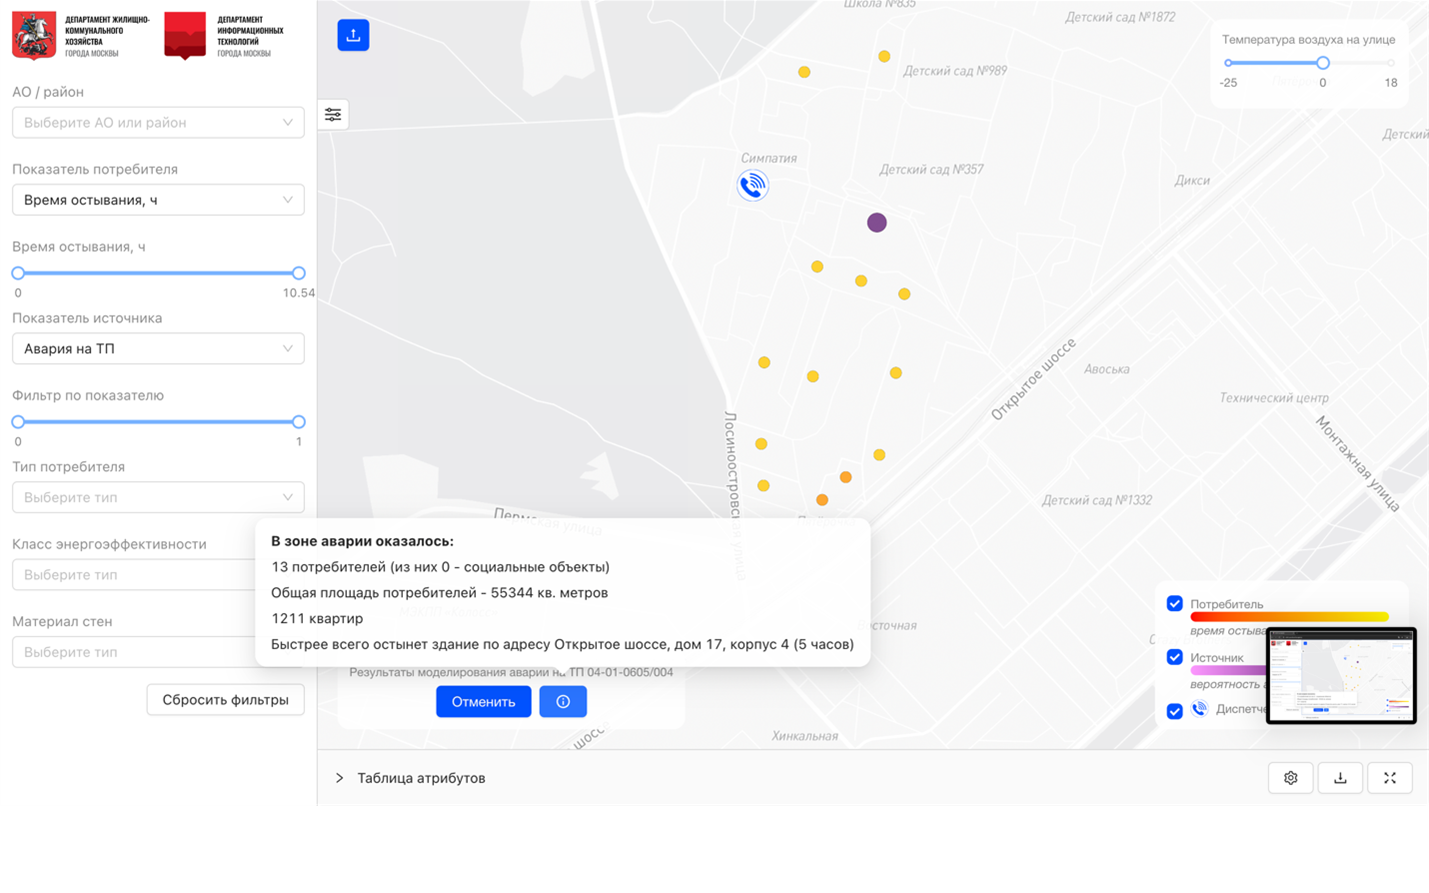
Task: Download the attribute table data
Action: click(1340, 778)
